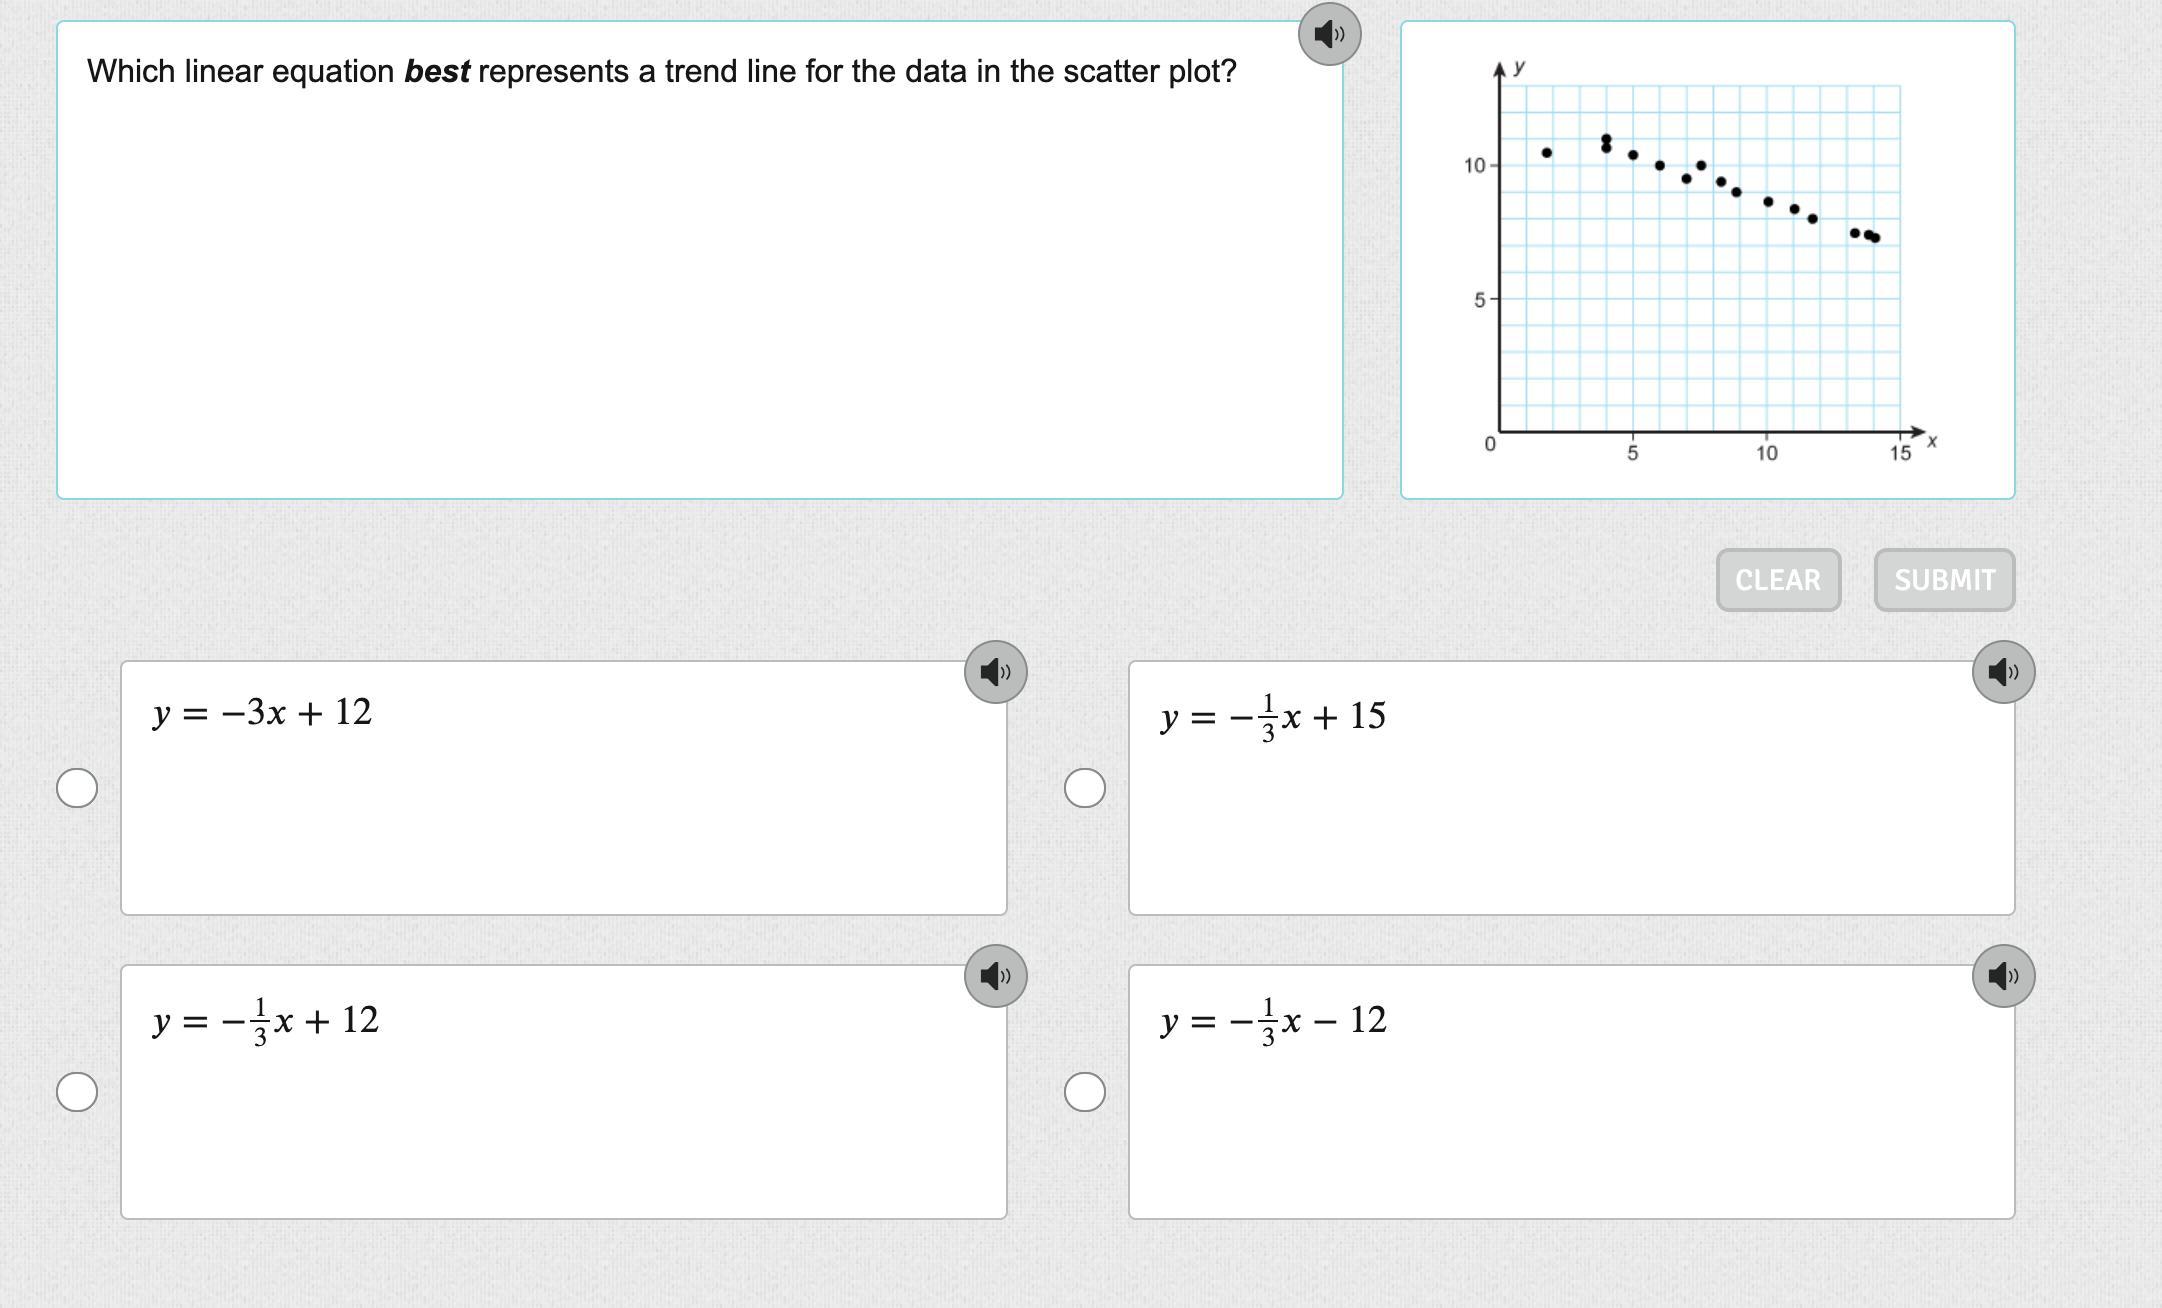Click the y = −3x + 12 equation text
2162x1308 pixels.
(262, 713)
